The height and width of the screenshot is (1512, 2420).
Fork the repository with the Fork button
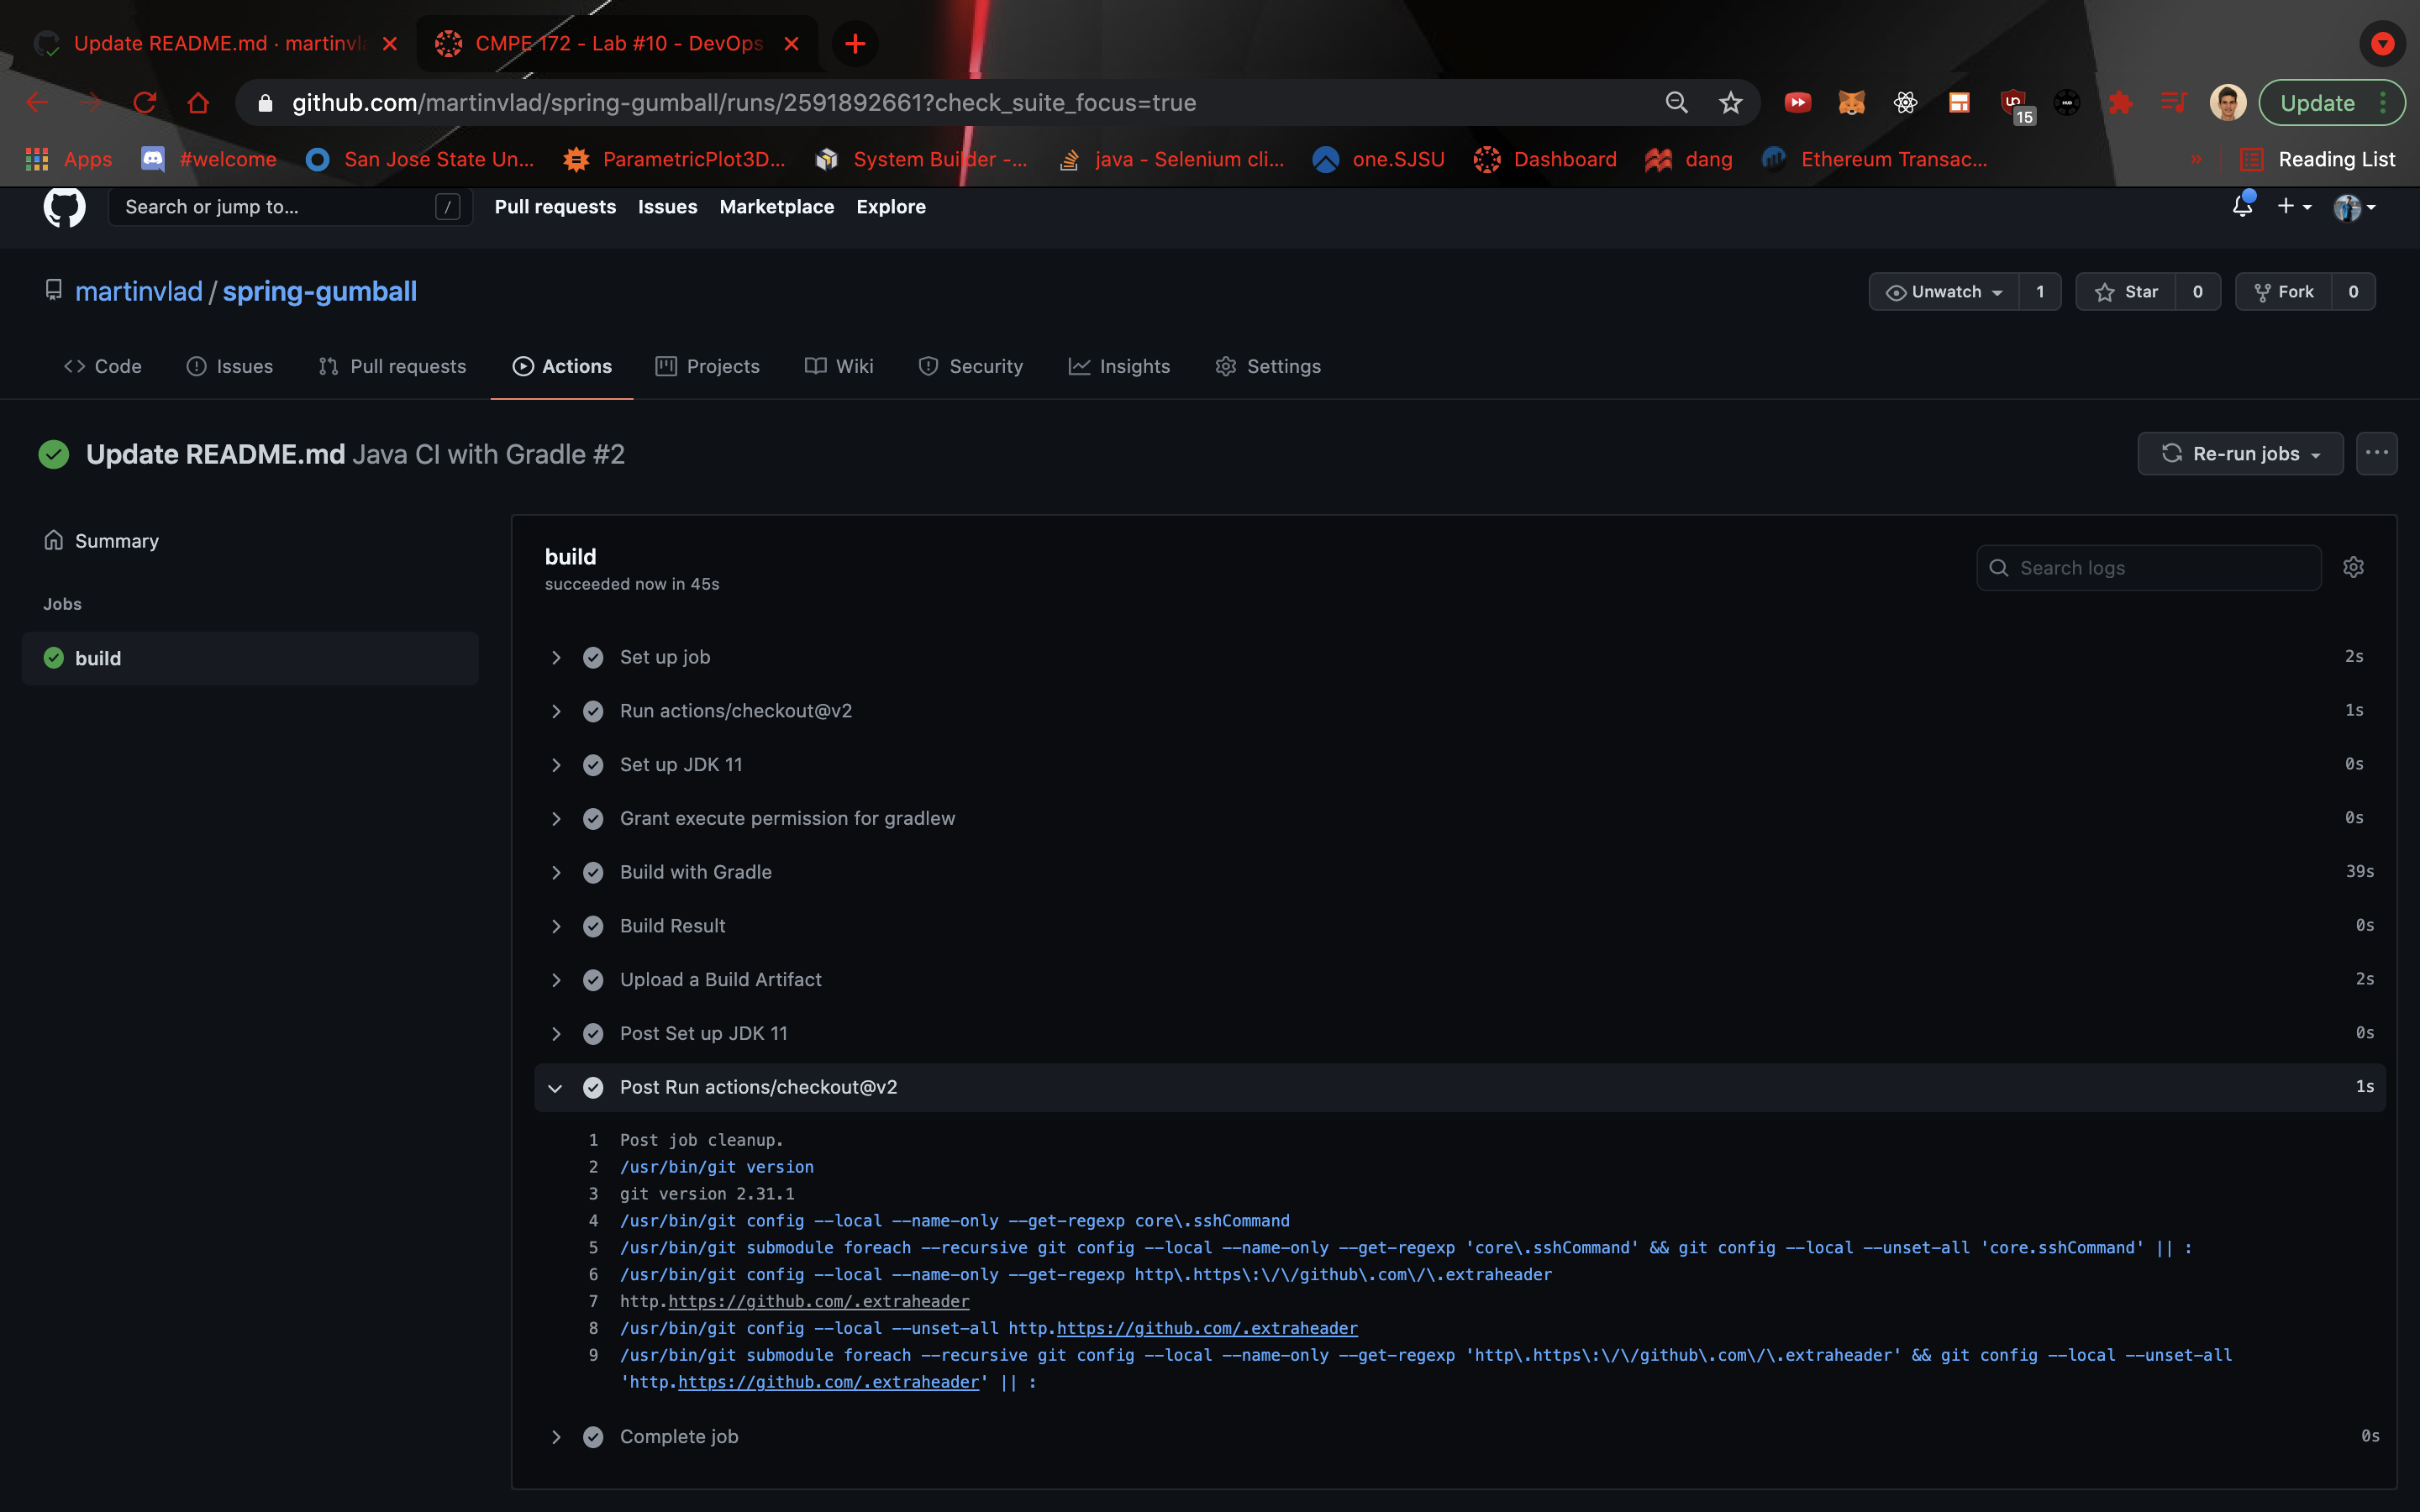[x=2284, y=292]
